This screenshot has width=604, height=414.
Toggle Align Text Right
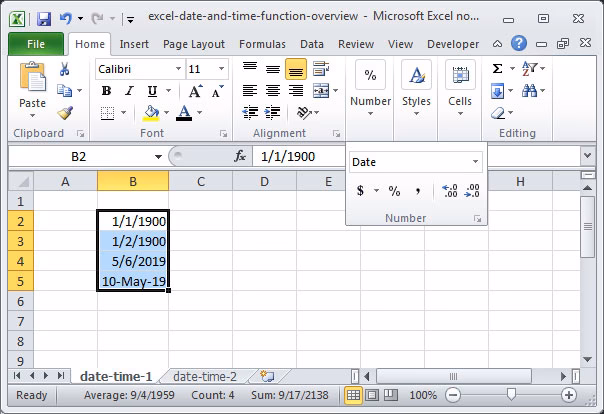coord(296,91)
